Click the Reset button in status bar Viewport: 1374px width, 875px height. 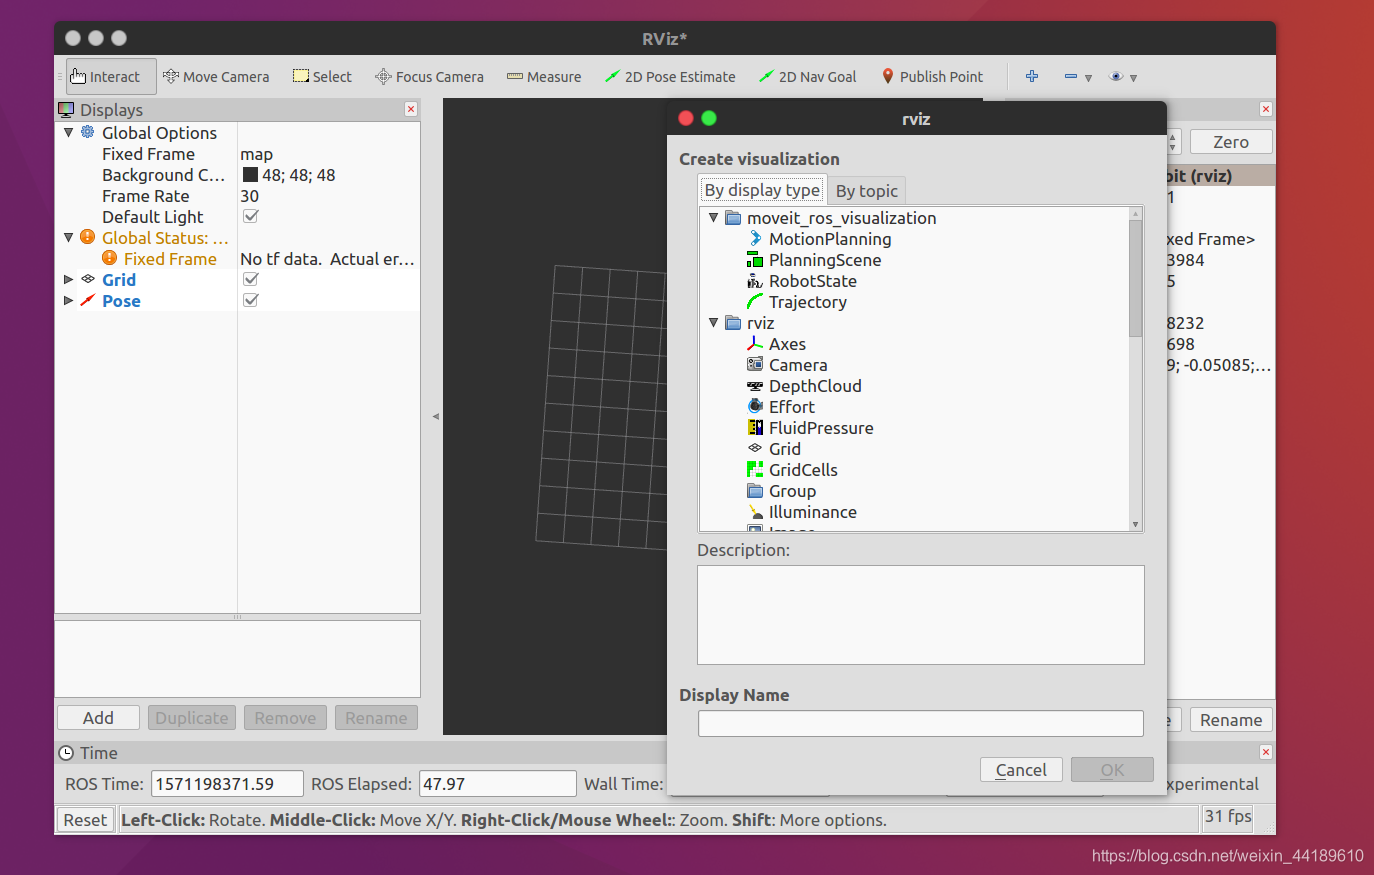point(85,820)
